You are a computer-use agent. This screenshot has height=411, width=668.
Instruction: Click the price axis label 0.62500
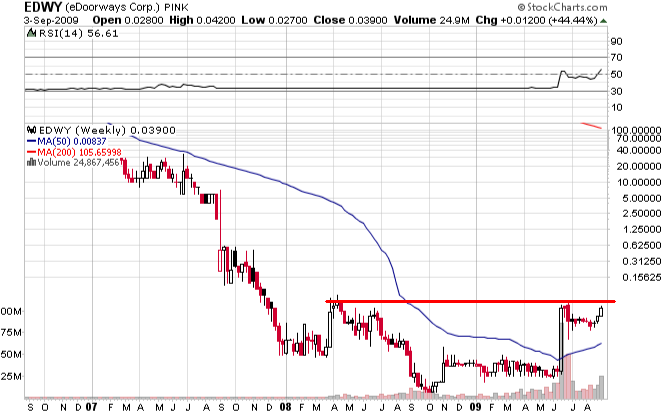pyautogui.click(x=642, y=245)
